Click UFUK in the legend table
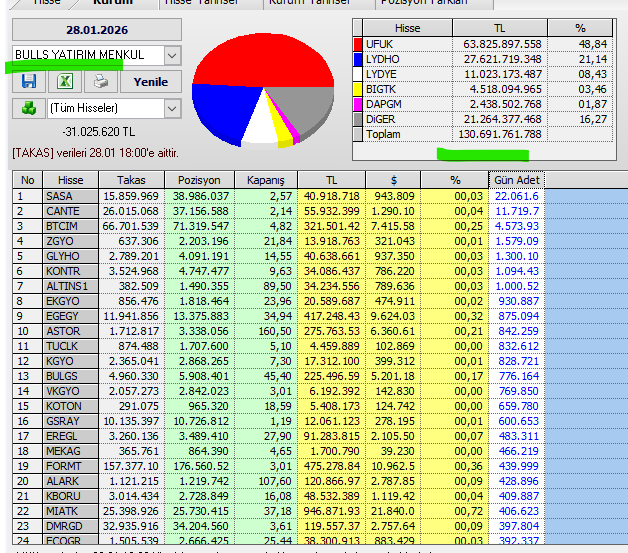Image resolution: width=628 pixels, height=553 pixels. (x=379, y=44)
